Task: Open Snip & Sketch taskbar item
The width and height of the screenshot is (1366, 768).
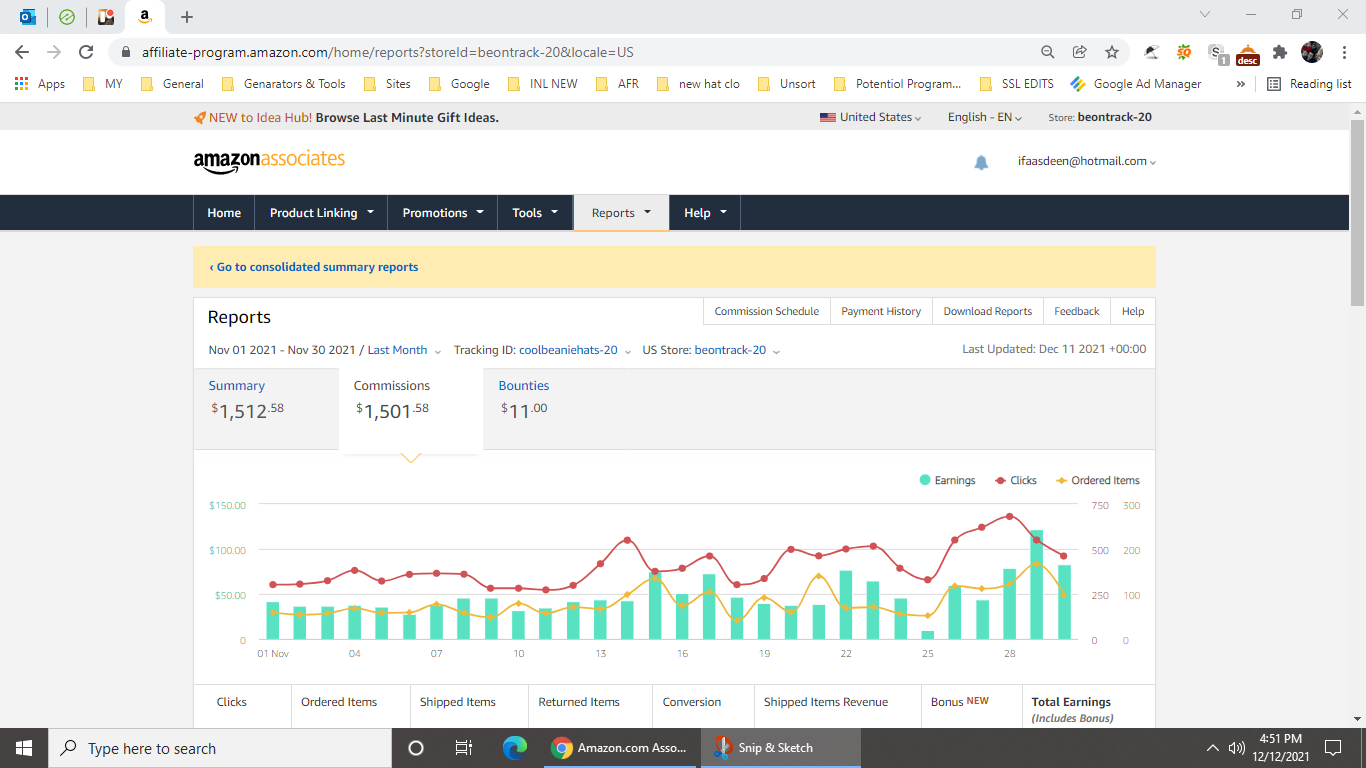Action: 780,748
